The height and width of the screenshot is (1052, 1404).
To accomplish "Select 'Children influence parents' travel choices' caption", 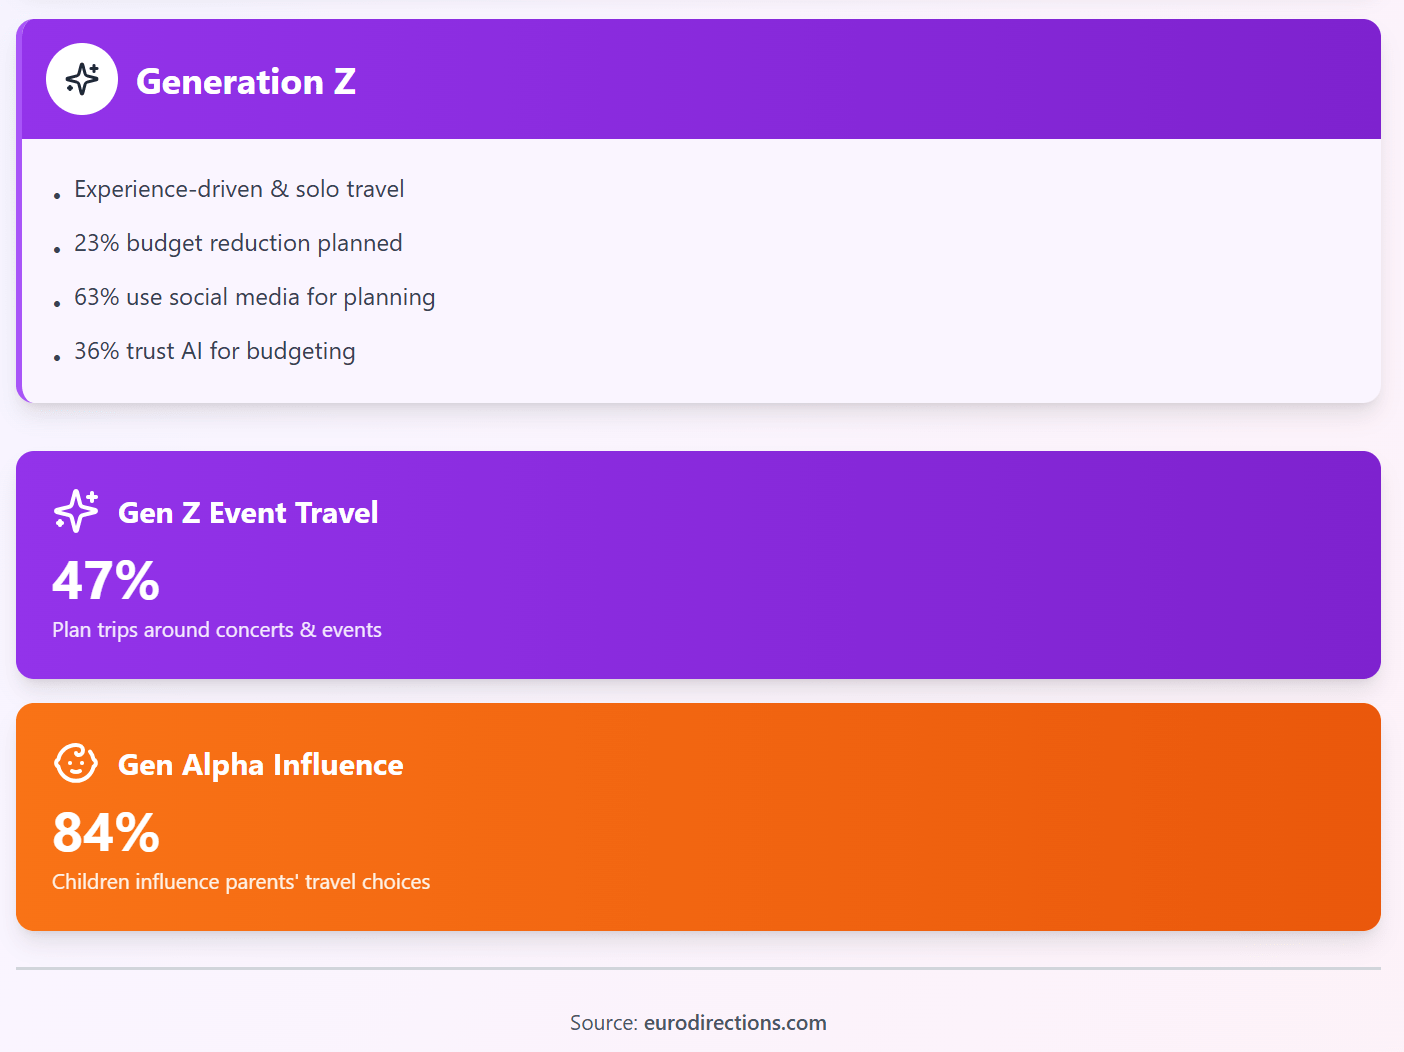I will [x=241, y=882].
